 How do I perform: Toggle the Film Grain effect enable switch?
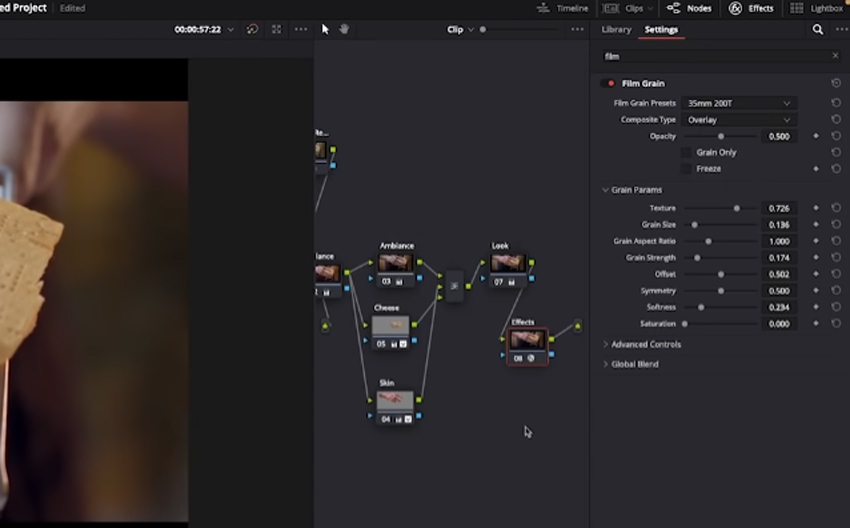(x=608, y=83)
